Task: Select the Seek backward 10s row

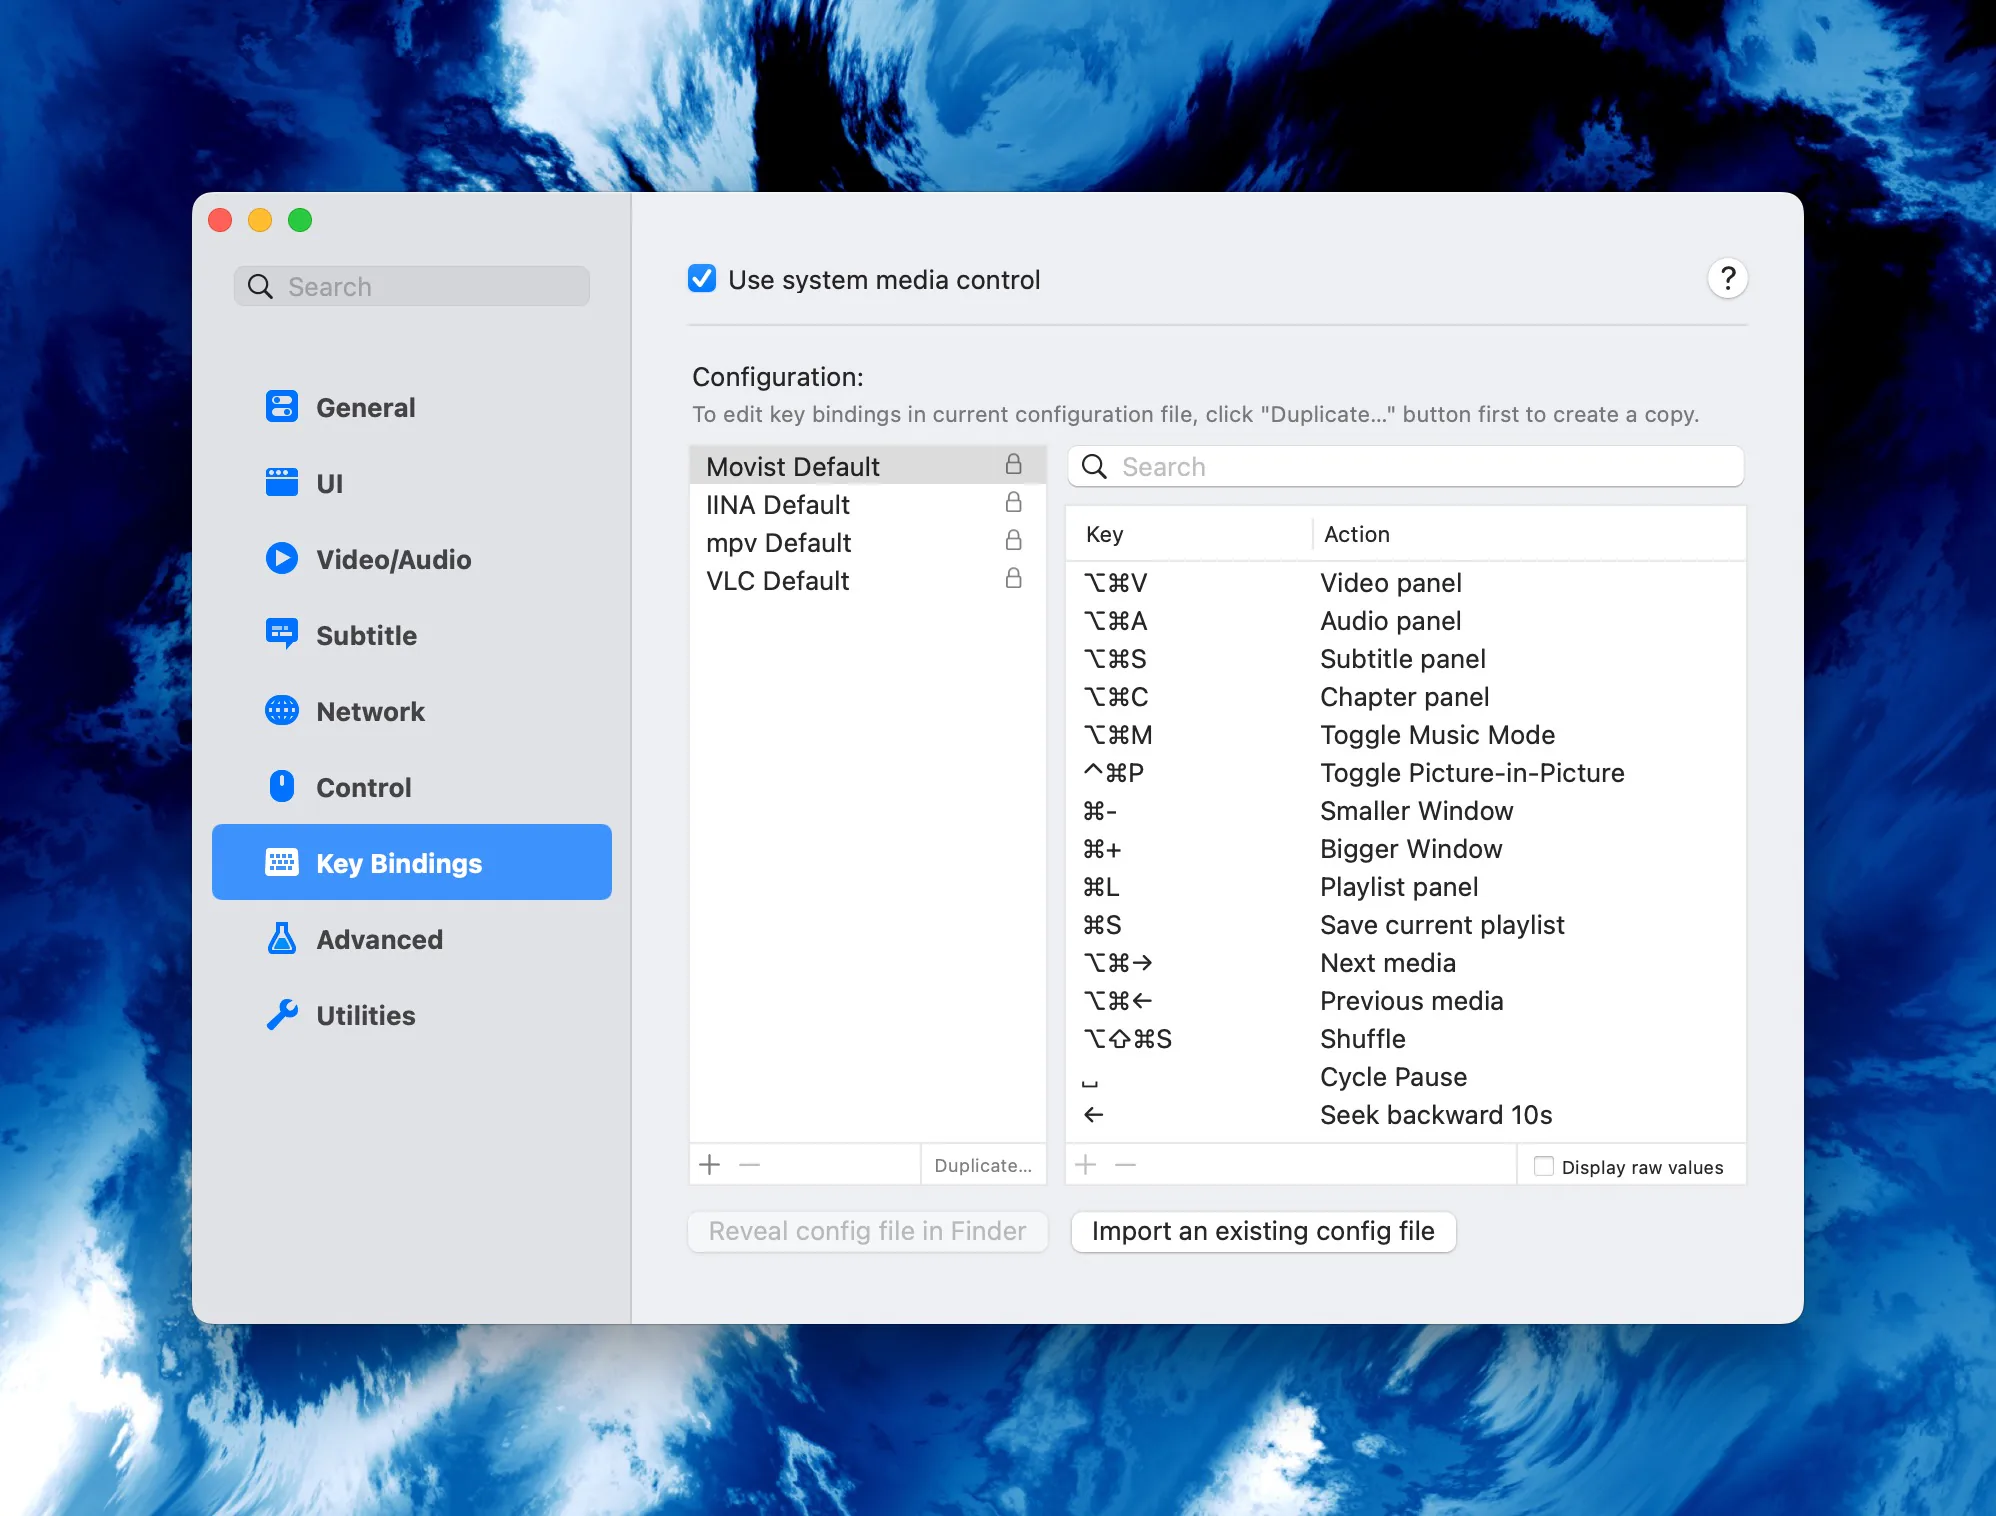Action: point(1405,1115)
